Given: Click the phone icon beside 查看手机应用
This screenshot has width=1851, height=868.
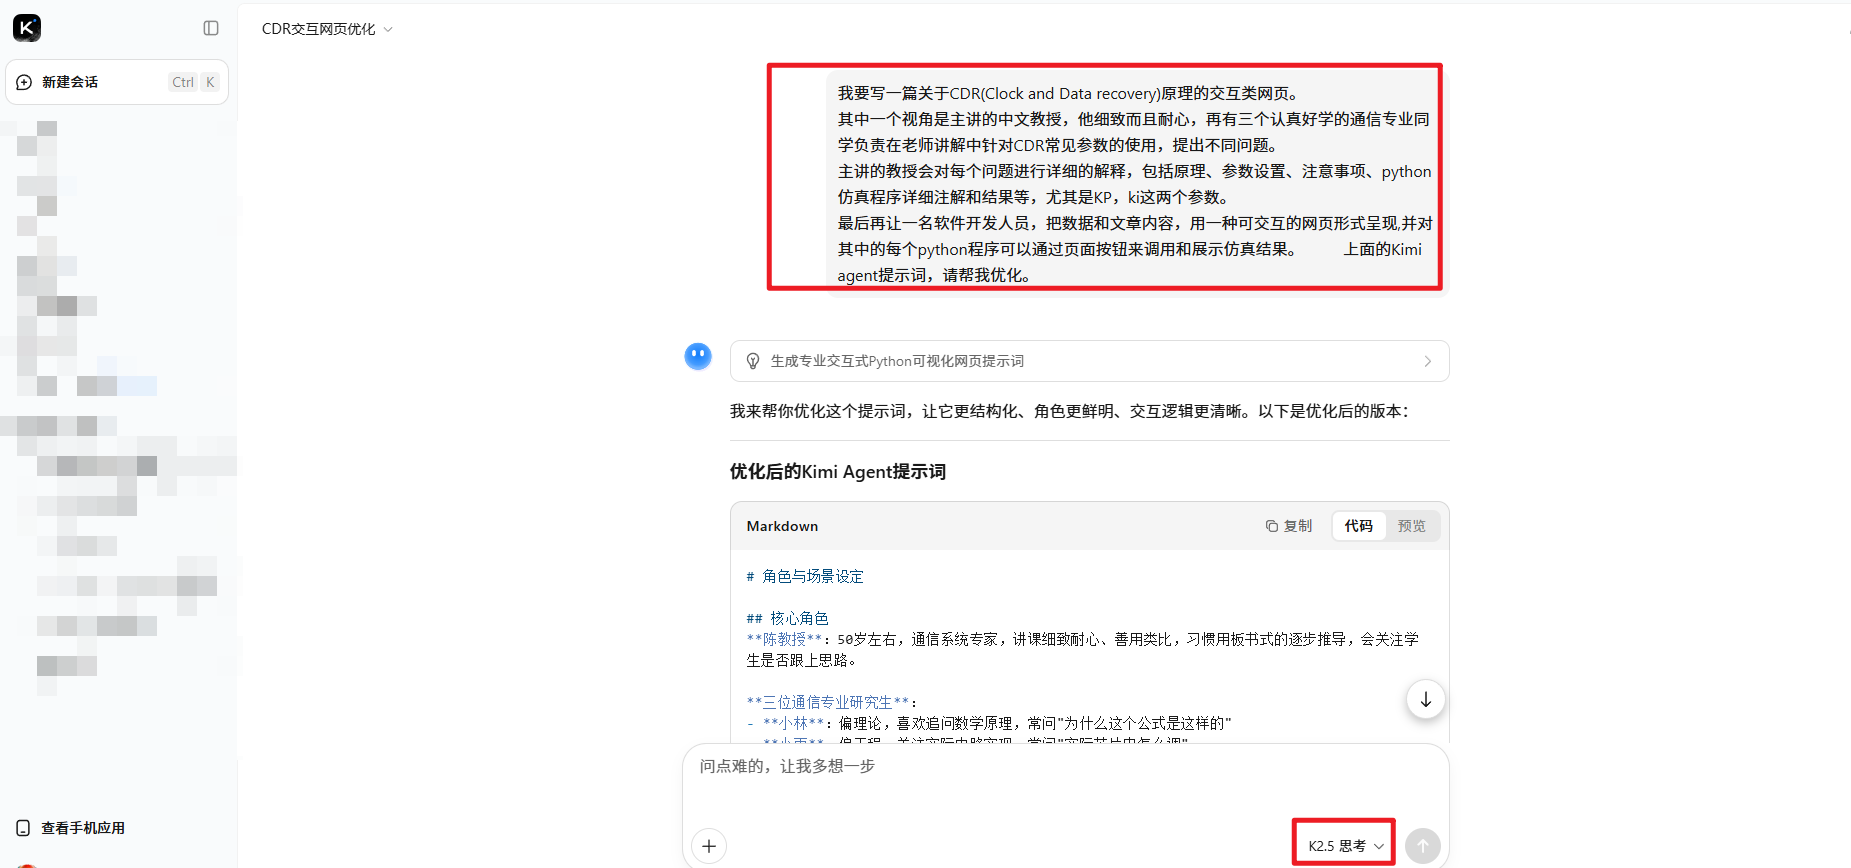Looking at the screenshot, I should click(x=23, y=828).
